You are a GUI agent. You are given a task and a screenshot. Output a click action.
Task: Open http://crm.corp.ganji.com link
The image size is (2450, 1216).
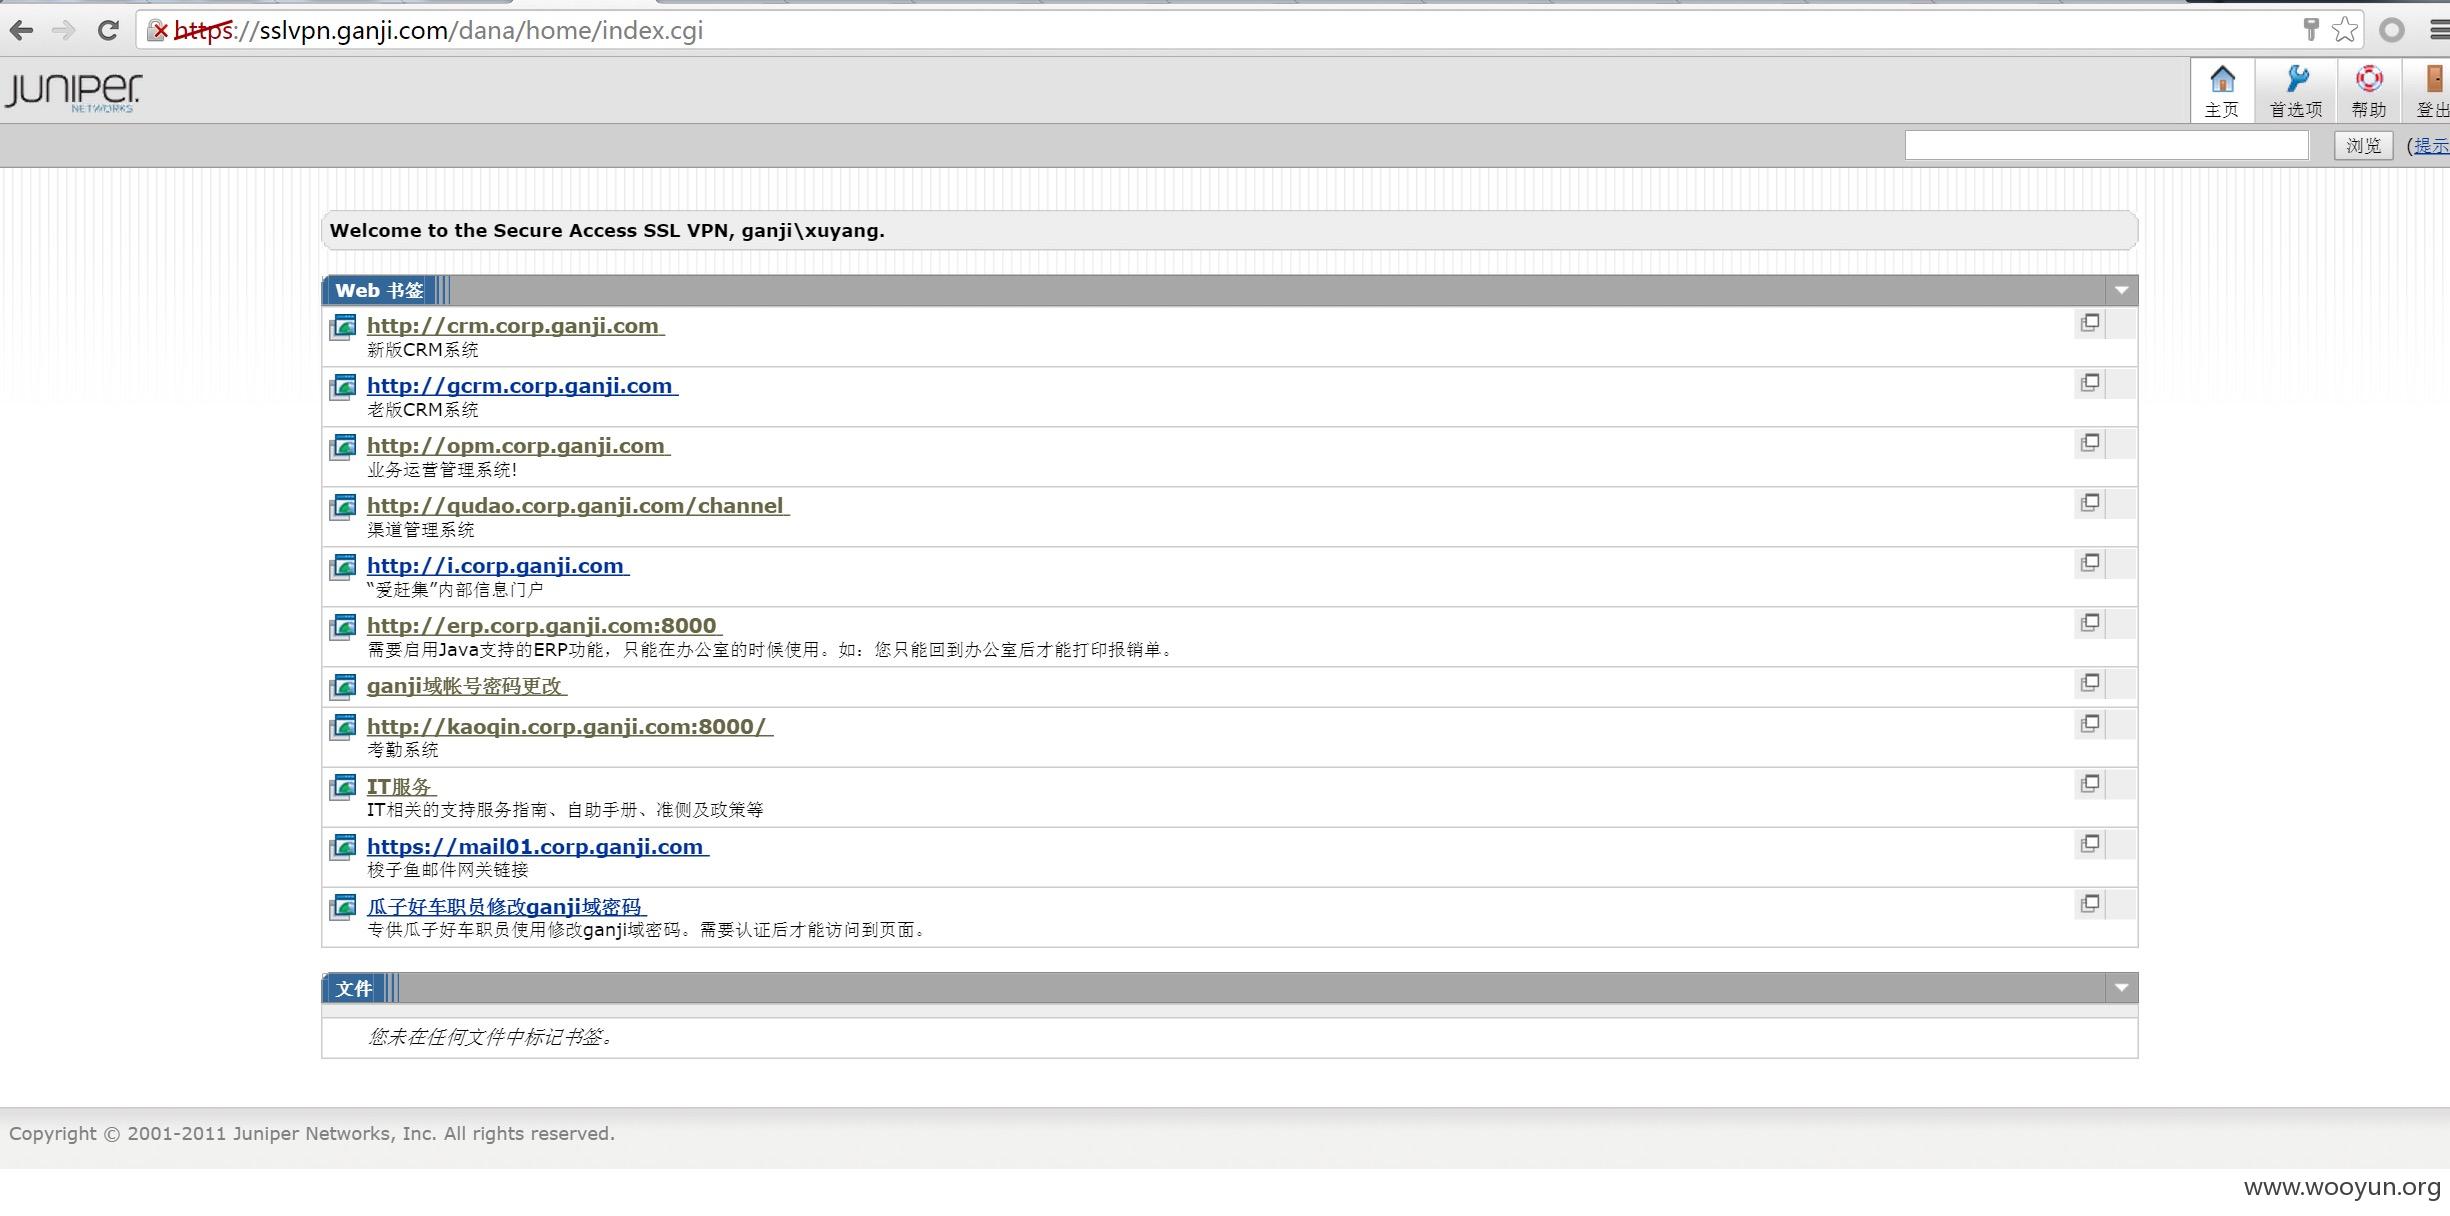click(515, 326)
